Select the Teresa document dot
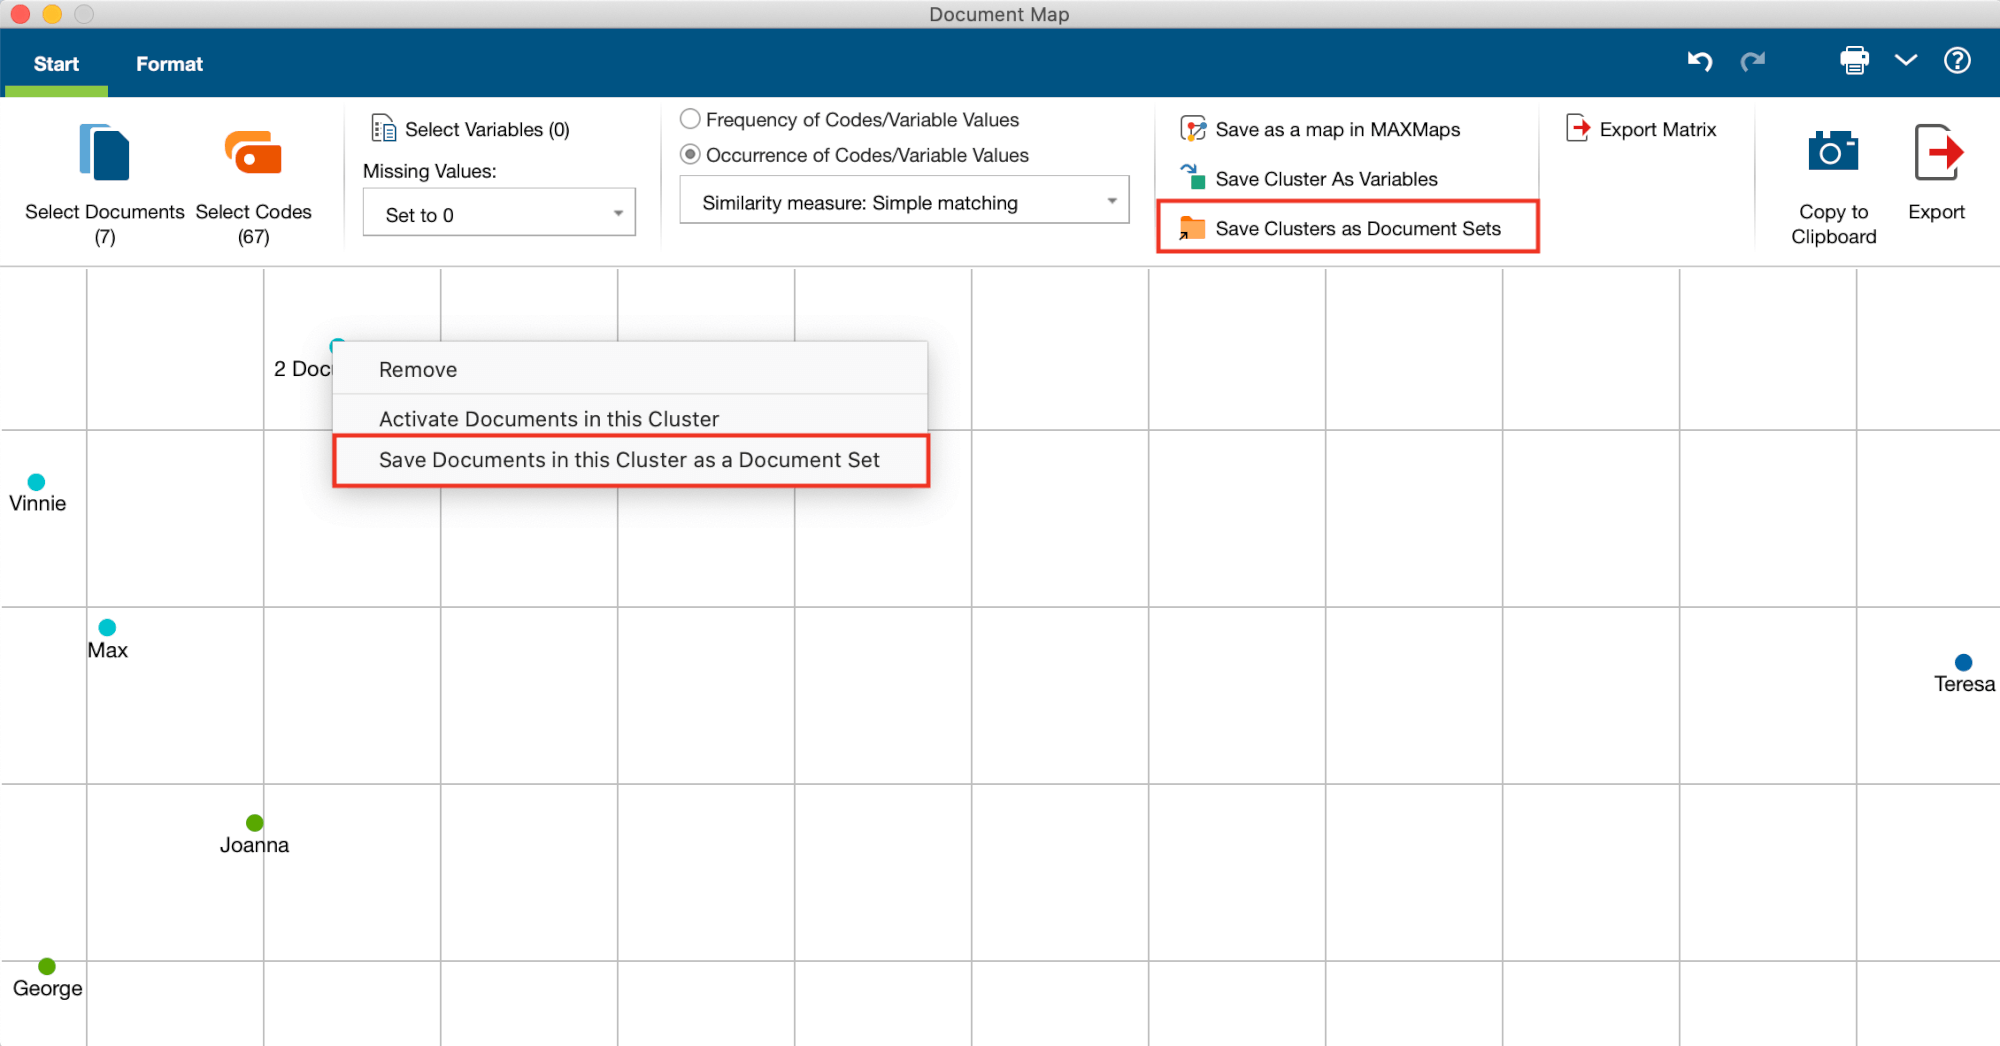The width and height of the screenshot is (2000, 1046). pyautogui.click(x=1963, y=662)
